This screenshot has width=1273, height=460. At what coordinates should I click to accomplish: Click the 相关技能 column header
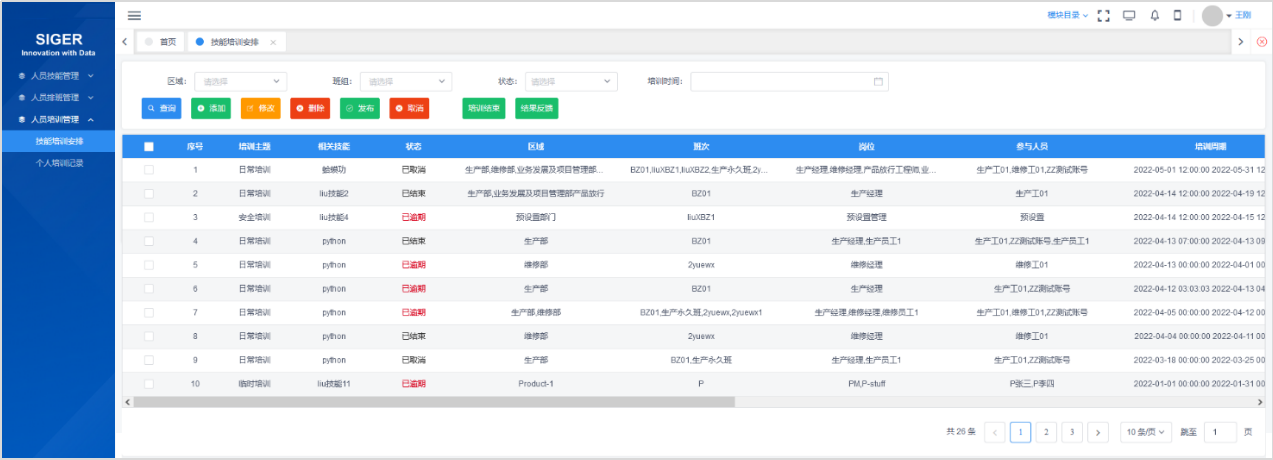click(x=333, y=146)
